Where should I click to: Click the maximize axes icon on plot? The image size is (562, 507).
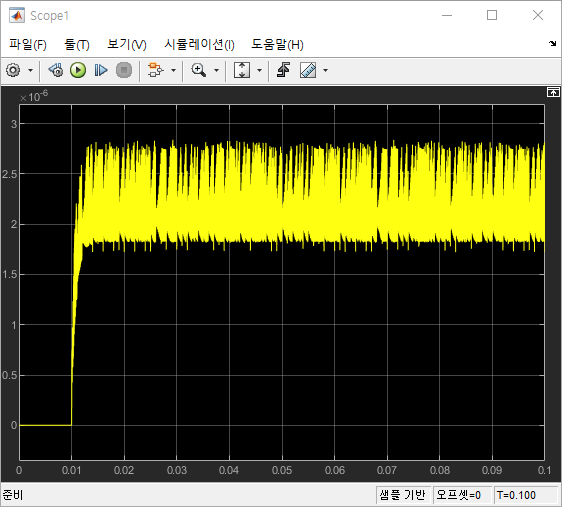coord(553,92)
